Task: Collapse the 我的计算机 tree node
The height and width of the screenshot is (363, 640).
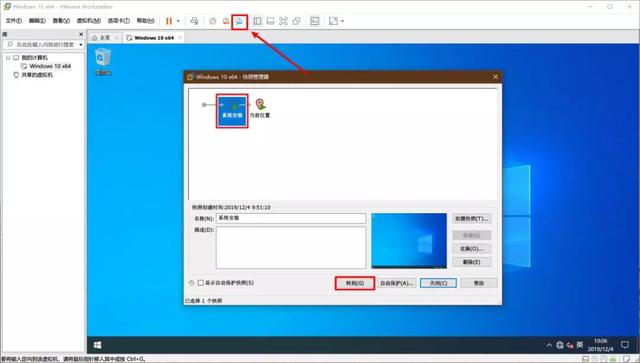Action: 8,58
